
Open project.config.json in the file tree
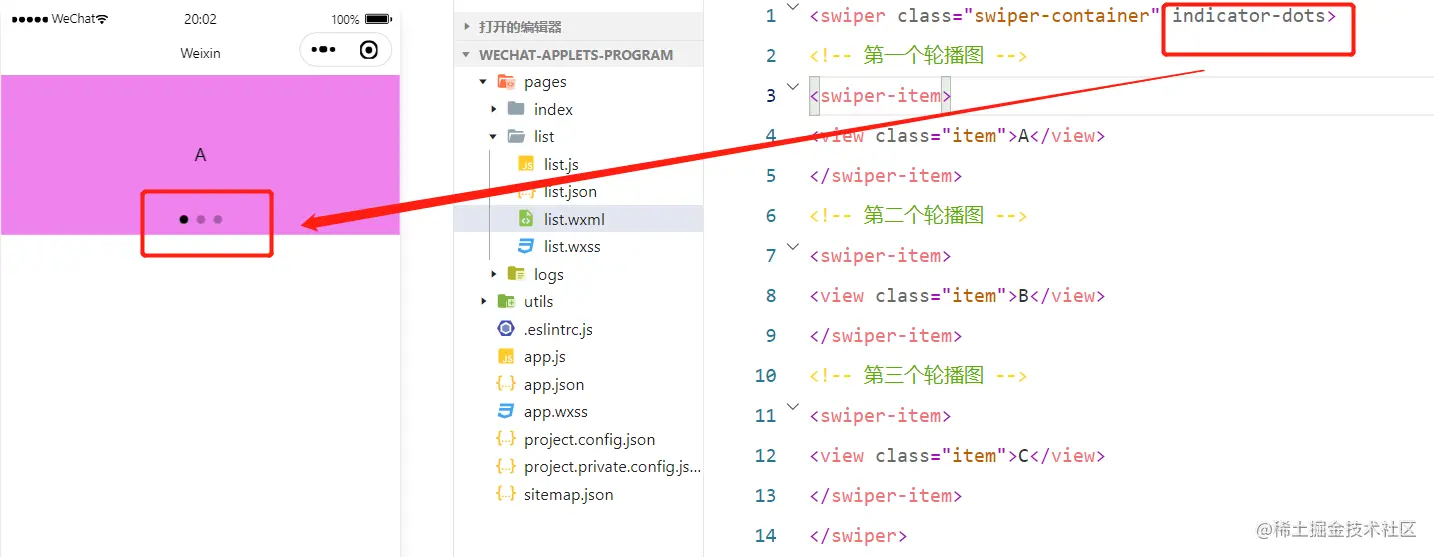click(x=590, y=439)
